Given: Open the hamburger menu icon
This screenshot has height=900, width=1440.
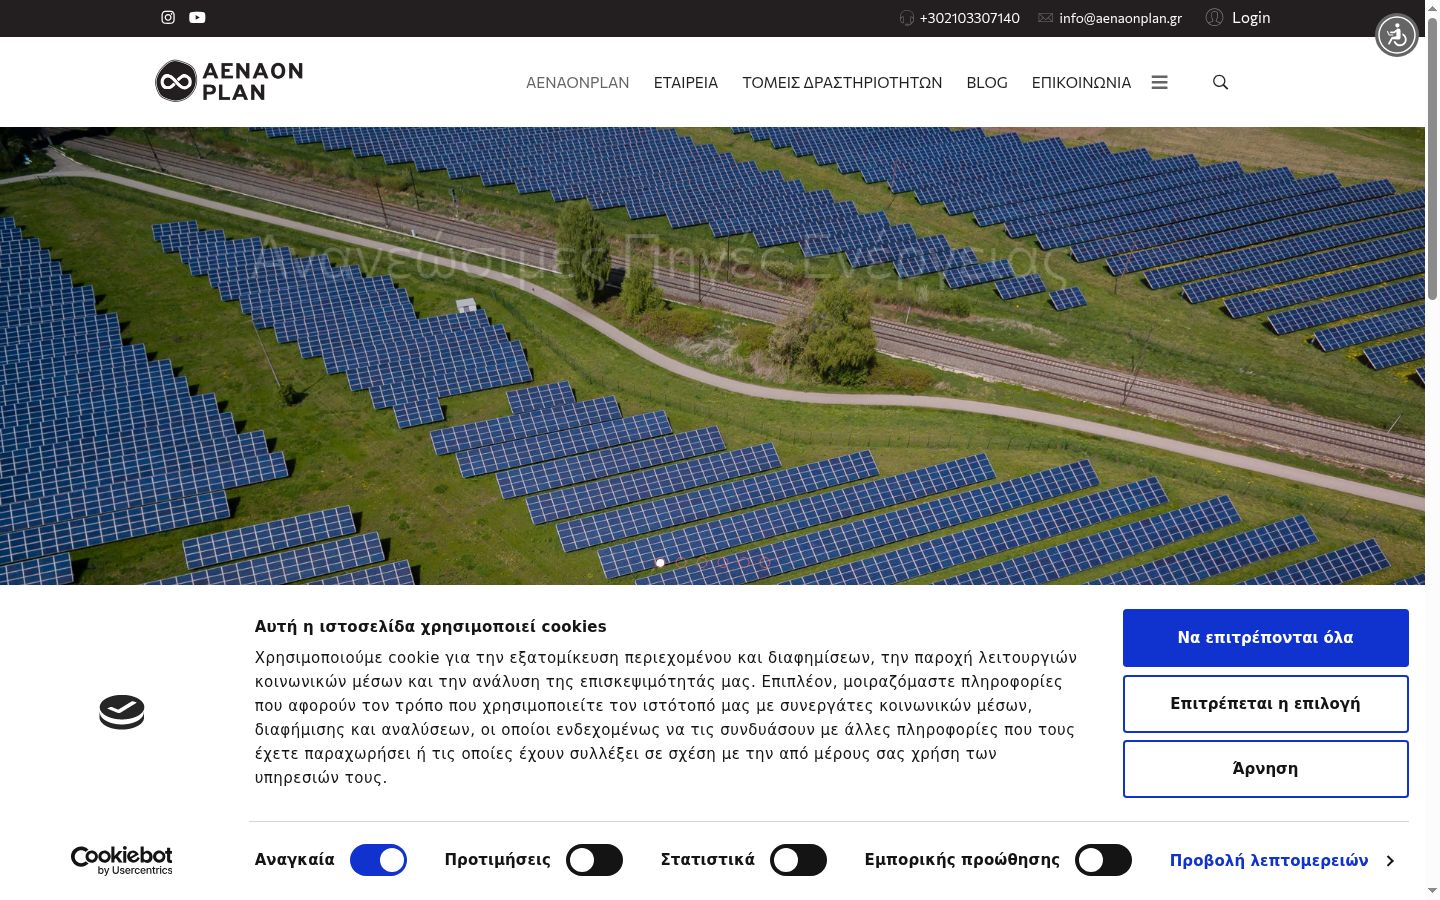Looking at the screenshot, I should coord(1160,82).
